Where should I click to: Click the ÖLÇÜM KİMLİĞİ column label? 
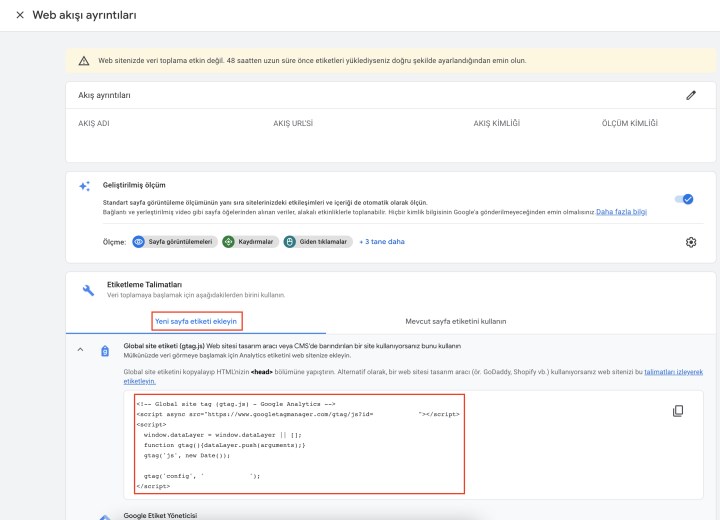tap(630, 123)
